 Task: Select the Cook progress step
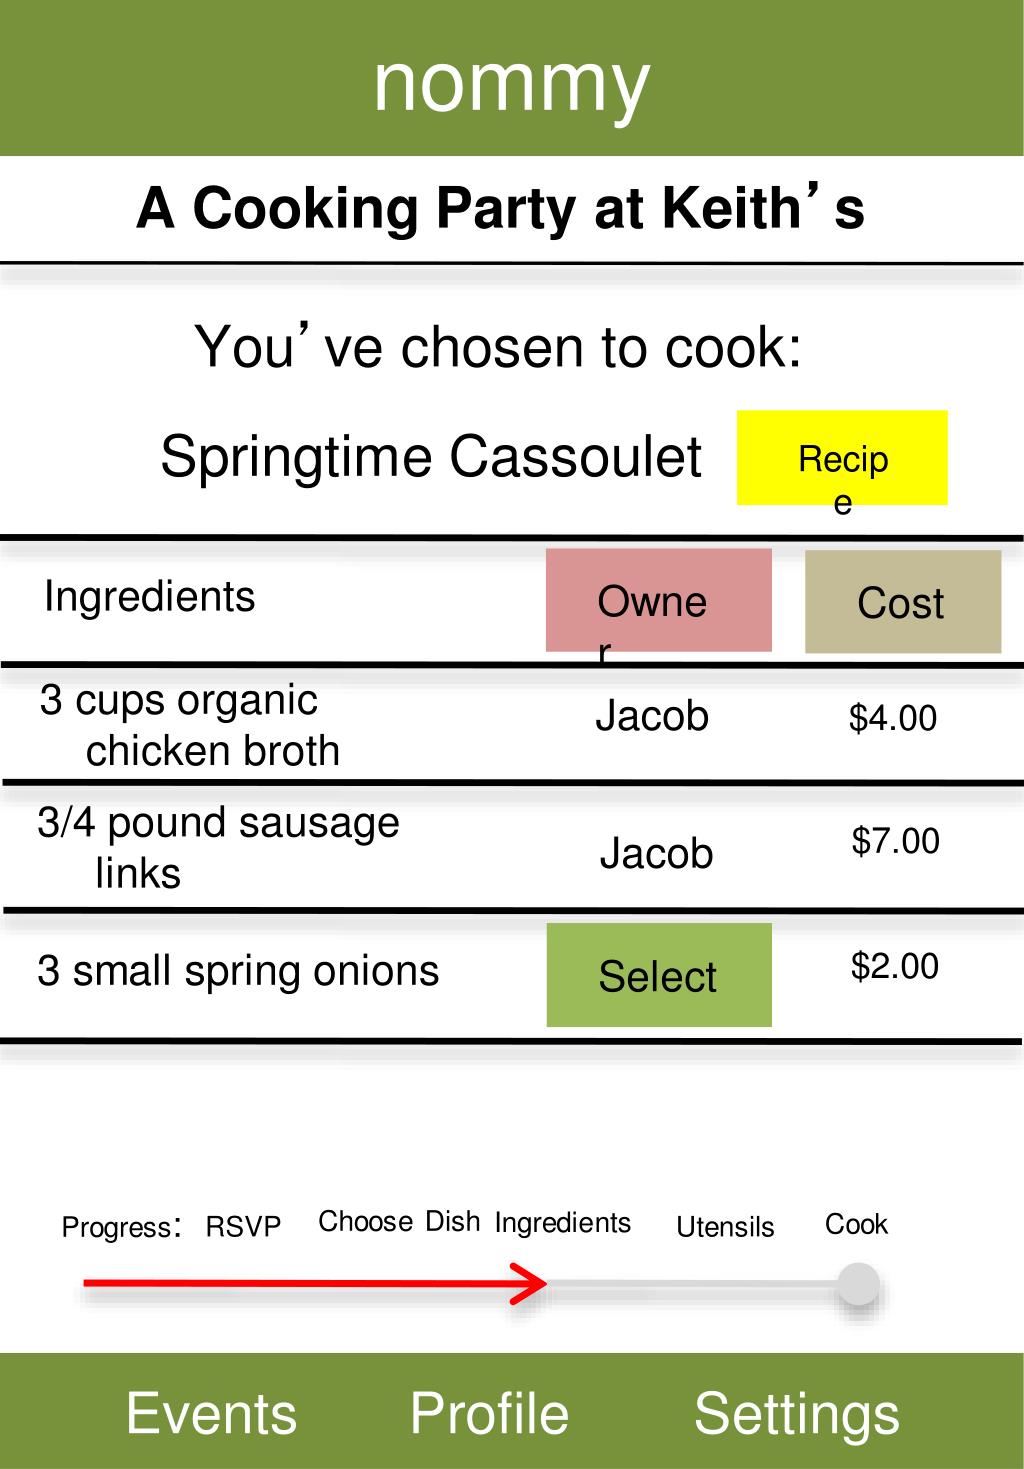tap(856, 1224)
